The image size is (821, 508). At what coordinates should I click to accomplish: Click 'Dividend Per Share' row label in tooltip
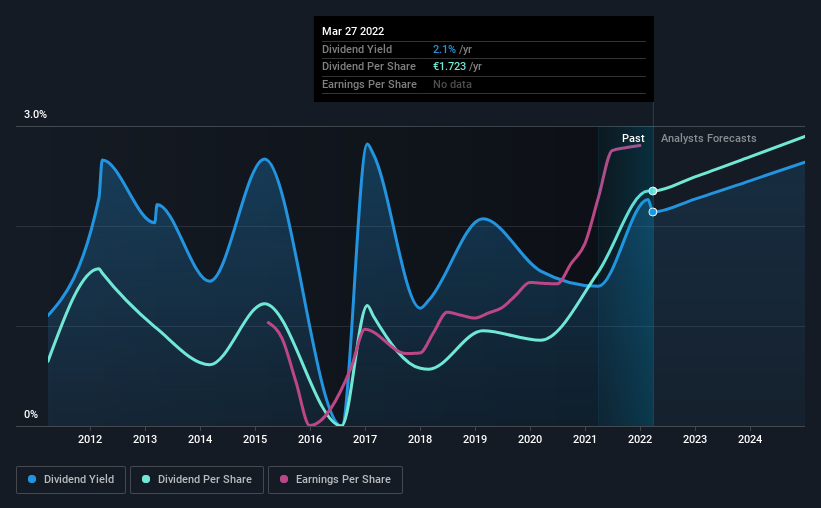pos(369,67)
